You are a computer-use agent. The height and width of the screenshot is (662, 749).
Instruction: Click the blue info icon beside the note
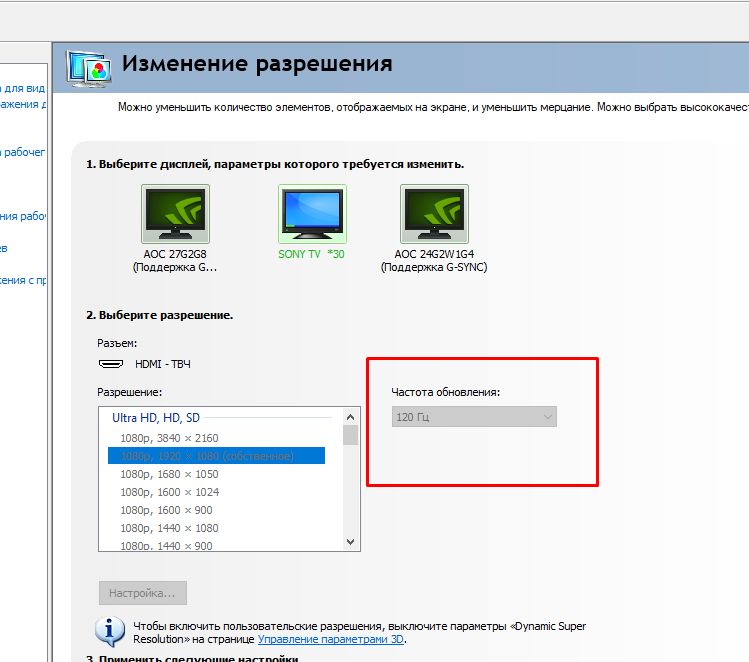coord(109,631)
